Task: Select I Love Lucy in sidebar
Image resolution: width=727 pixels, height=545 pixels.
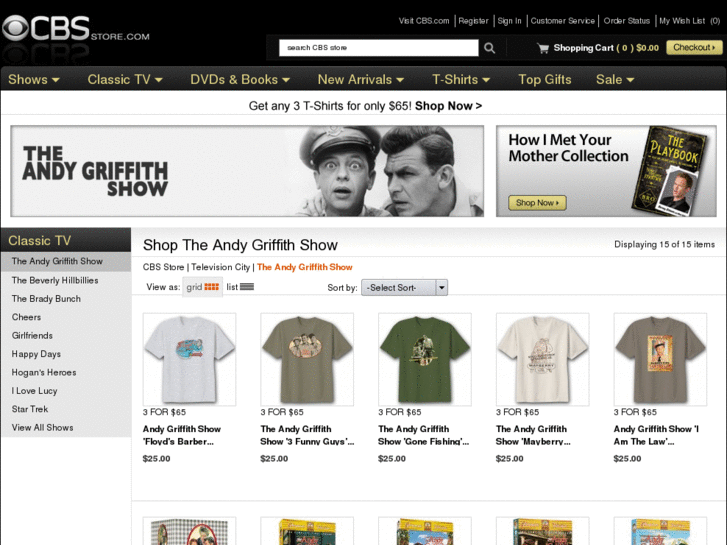Action: 35,391
